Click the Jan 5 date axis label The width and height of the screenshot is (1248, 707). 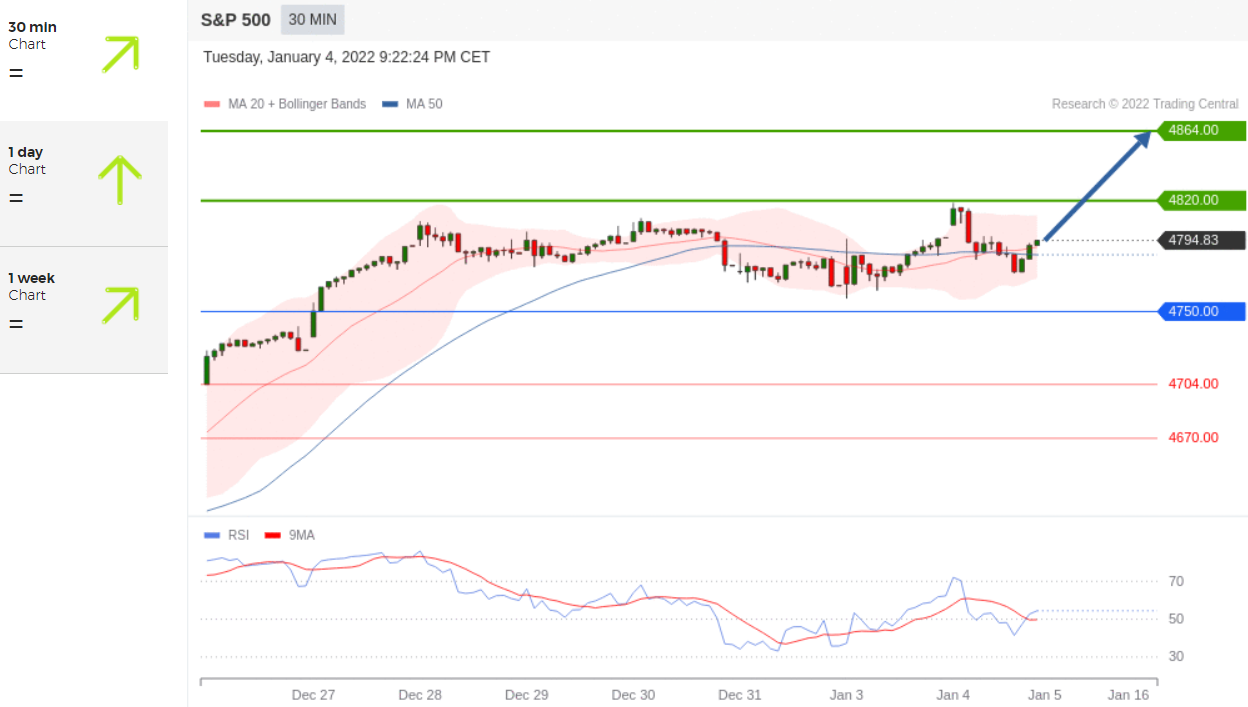(1044, 695)
